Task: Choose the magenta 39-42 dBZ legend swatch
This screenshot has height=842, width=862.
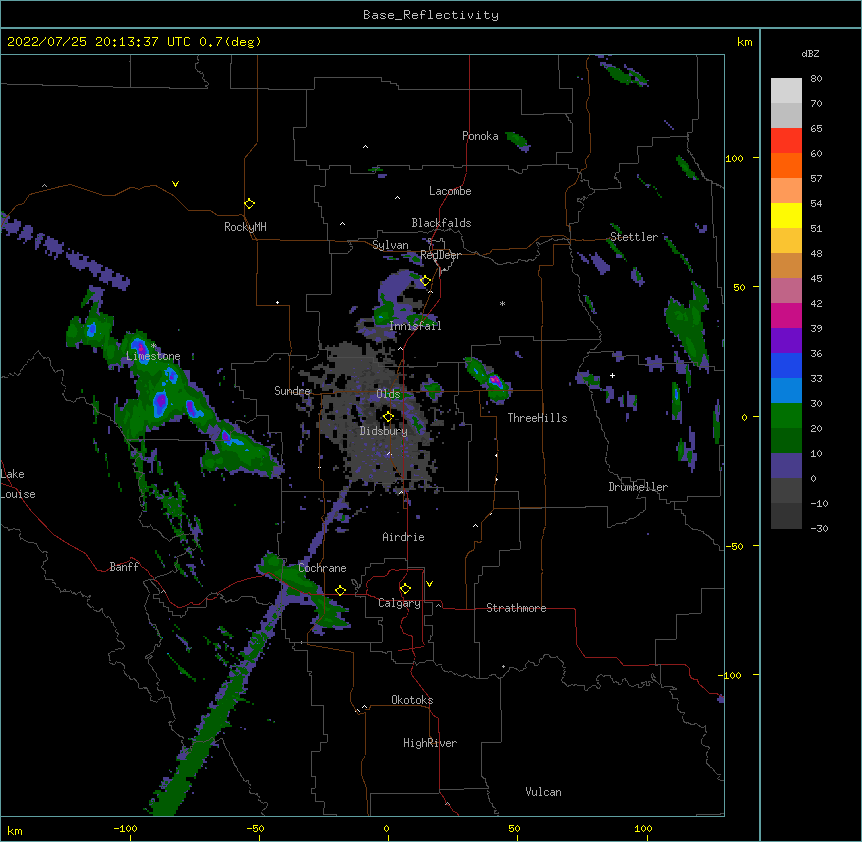Action: coord(786,315)
